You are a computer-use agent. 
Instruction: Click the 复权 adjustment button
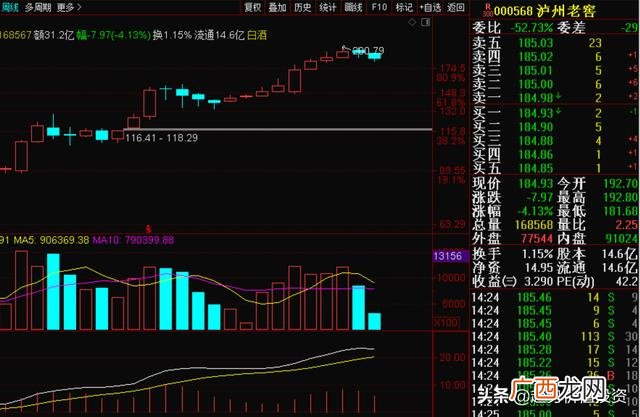(x=252, y=7)
